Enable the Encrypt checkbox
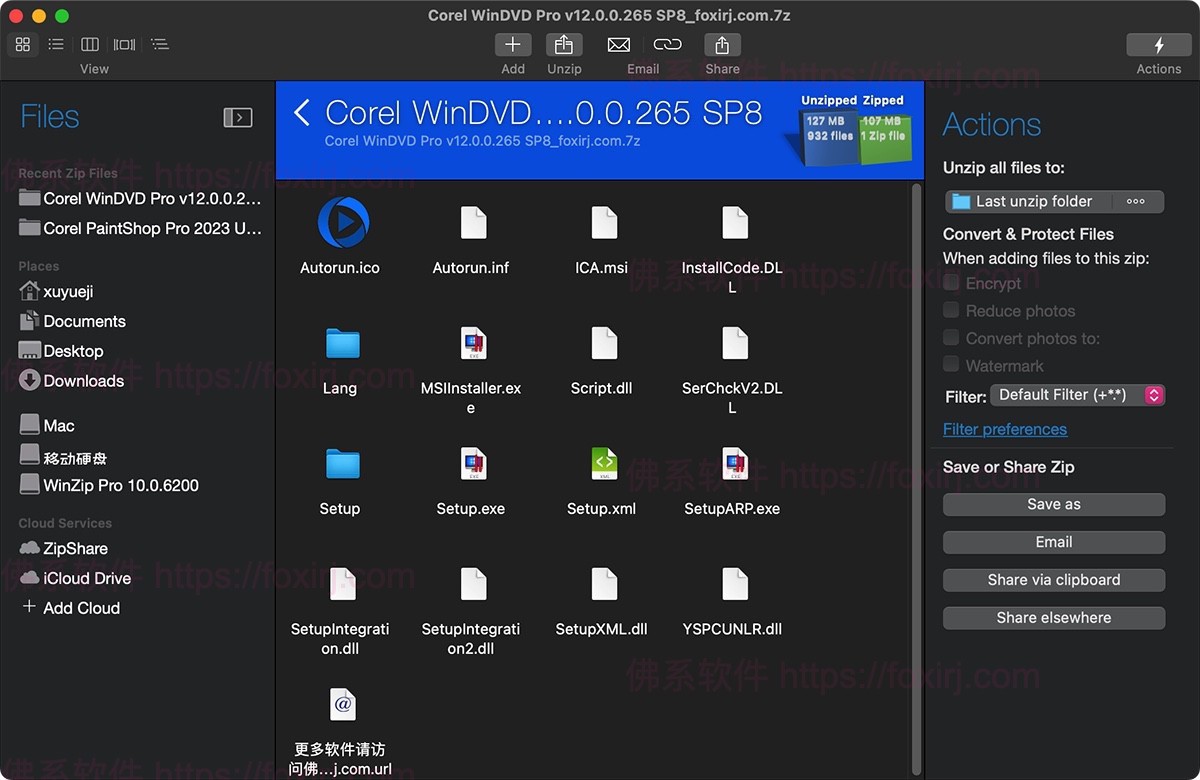 tap(951, 283)
